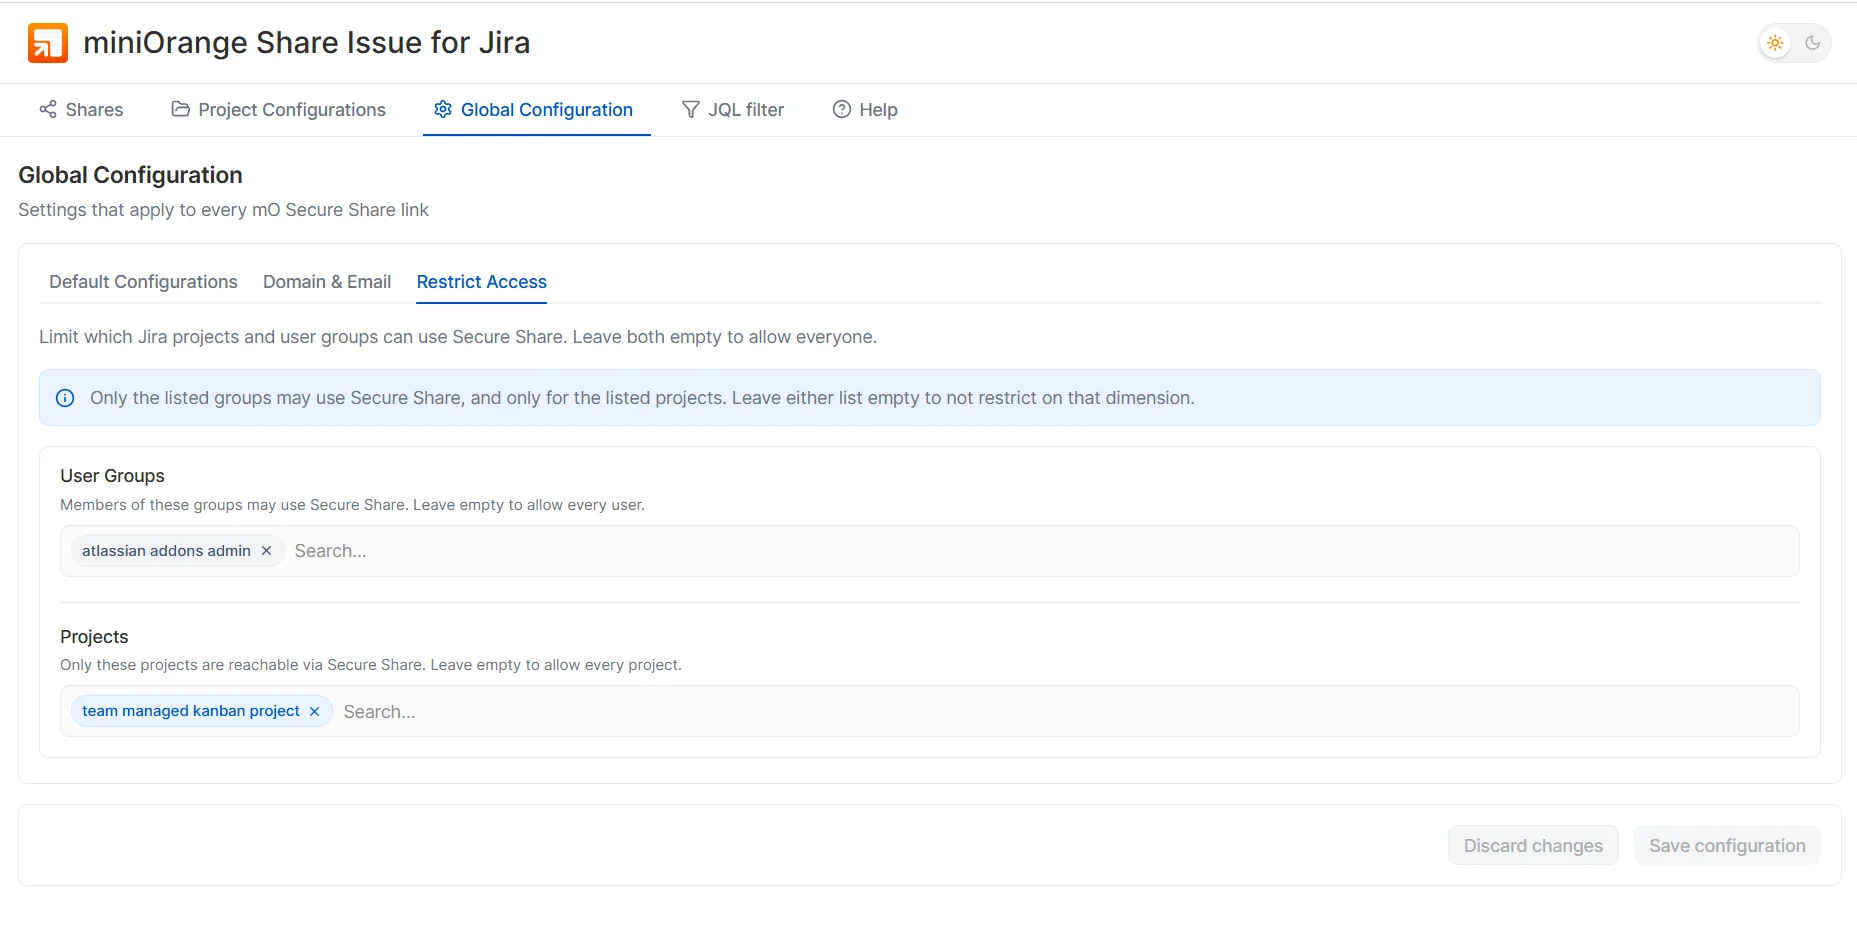Open the Project Configurations tab
This screenshot has width=1857, height=935.
click(278, 110)
